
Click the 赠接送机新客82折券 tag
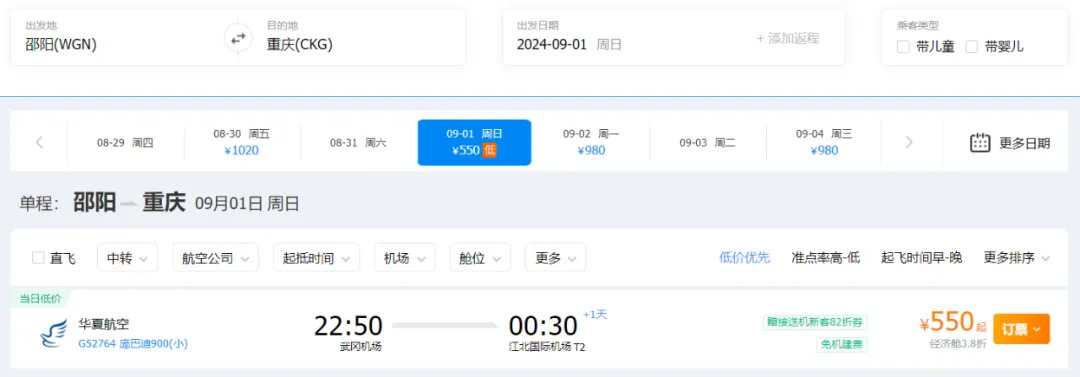[815, 323]
